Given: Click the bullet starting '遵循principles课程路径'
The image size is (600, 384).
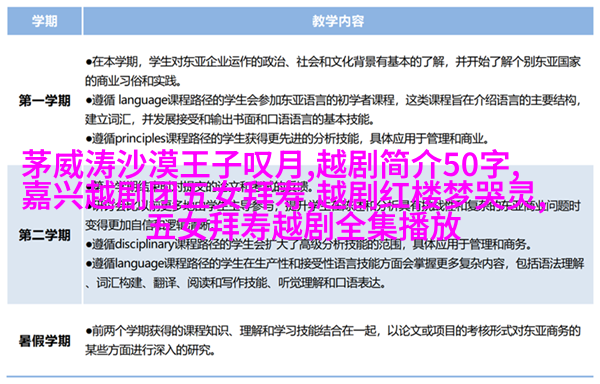Looking at the screenshot, I should point(288,139).
